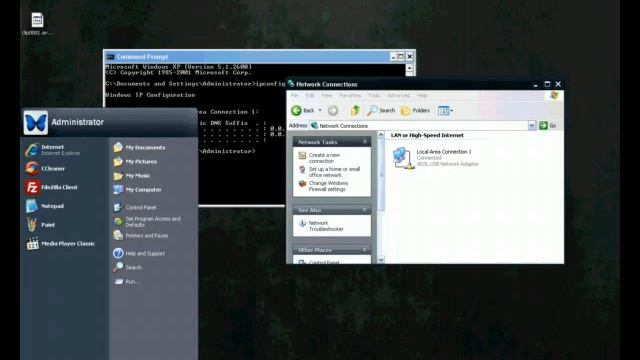Open the Edit menu in Network Connections
This screenshot has width=640, height=360.
coord(310,96)
